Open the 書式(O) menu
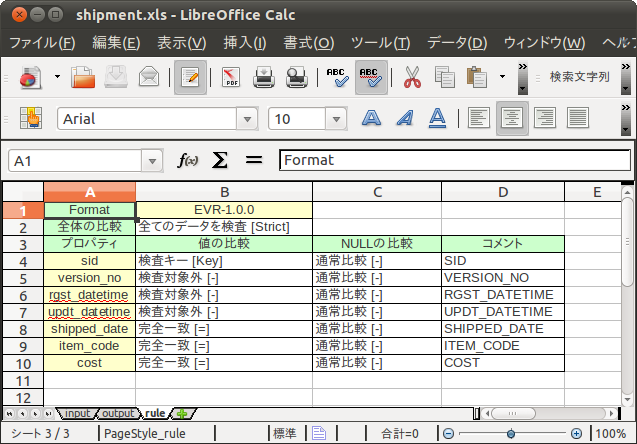The width and height of the screenshot is (637, 444). (x=309, y=43)
